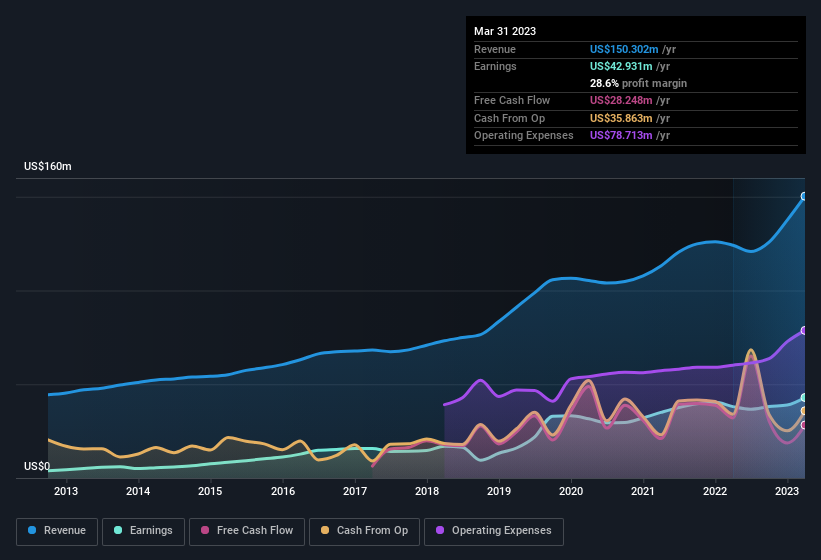Image resolution: width=821 pixels, height=560 pixels.
Task: Toggle the Operating Expenses legend button
Action: [493, 531]
